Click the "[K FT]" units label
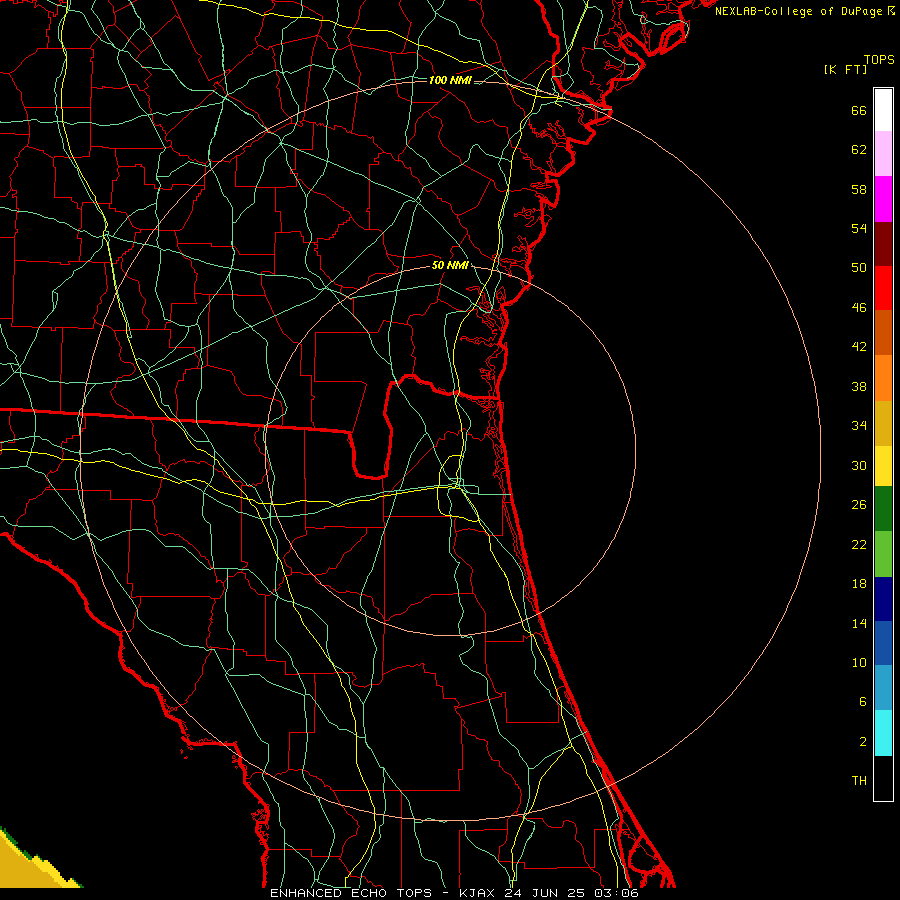This screenshot has height=900, width=900. (x=845, y=69)
